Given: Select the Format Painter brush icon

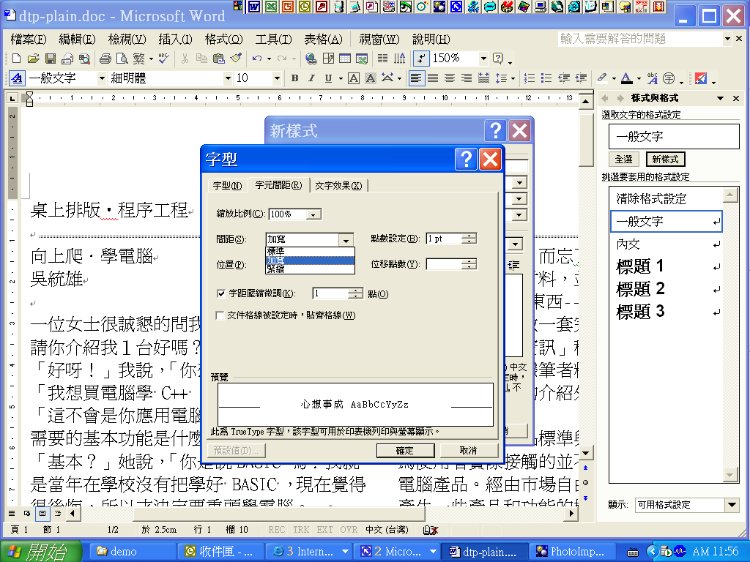Looking at the screenshot, I should coord(236,58).
